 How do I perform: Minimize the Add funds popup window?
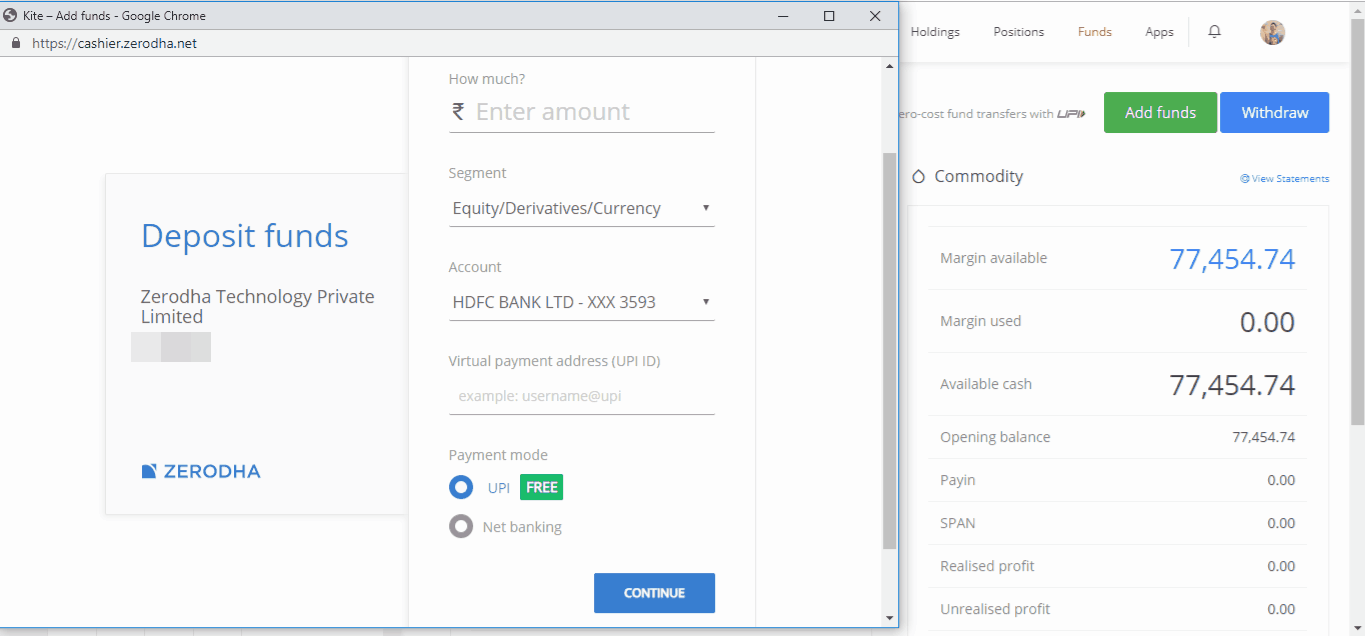point(783,15)
